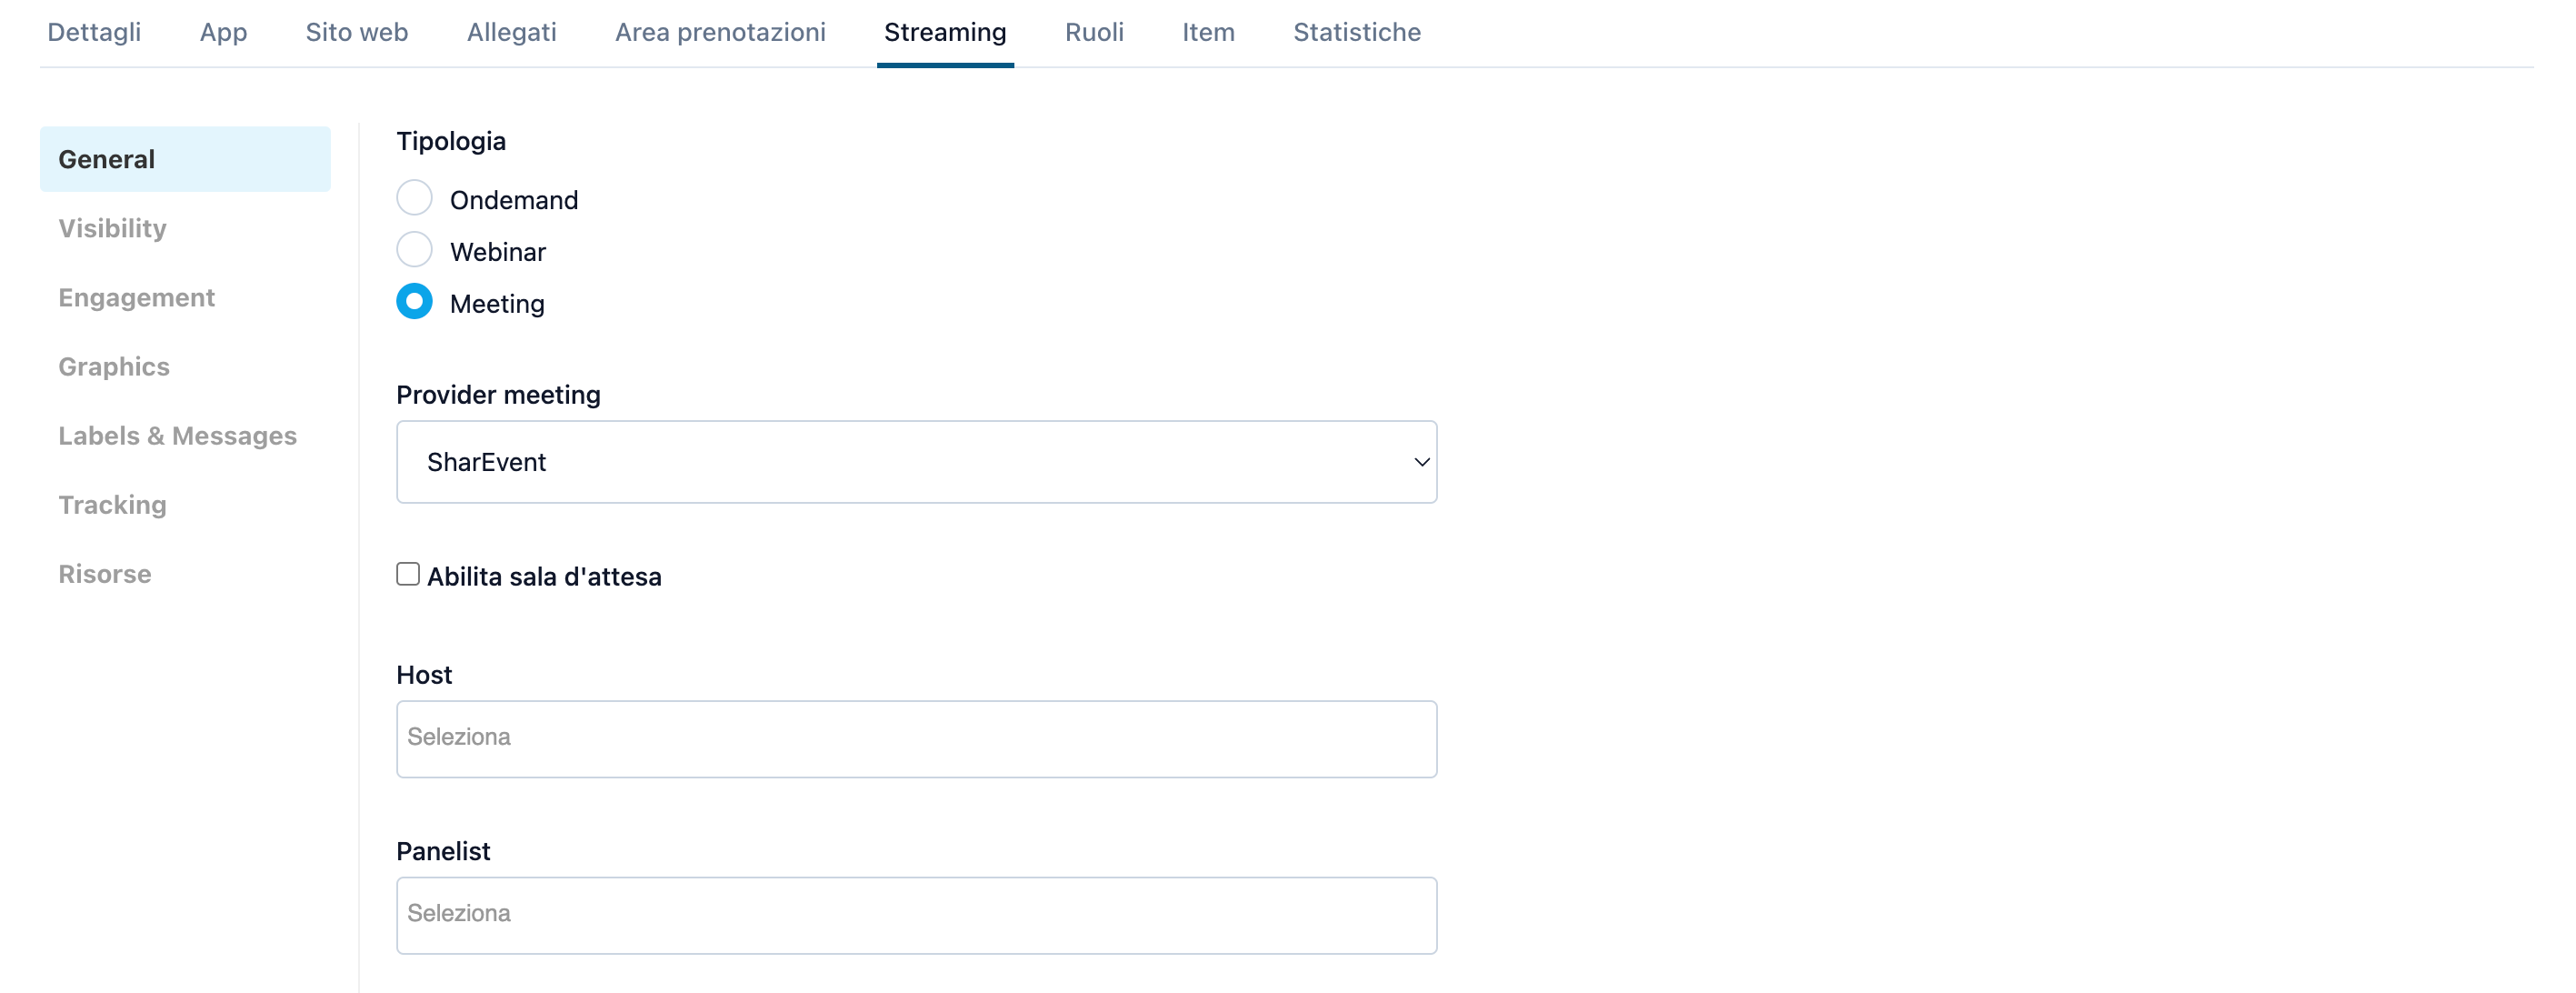The height and width of the screenshot is (993, 2576).
Task: Click the Host Seleziona field
Action: coord(916,738)
